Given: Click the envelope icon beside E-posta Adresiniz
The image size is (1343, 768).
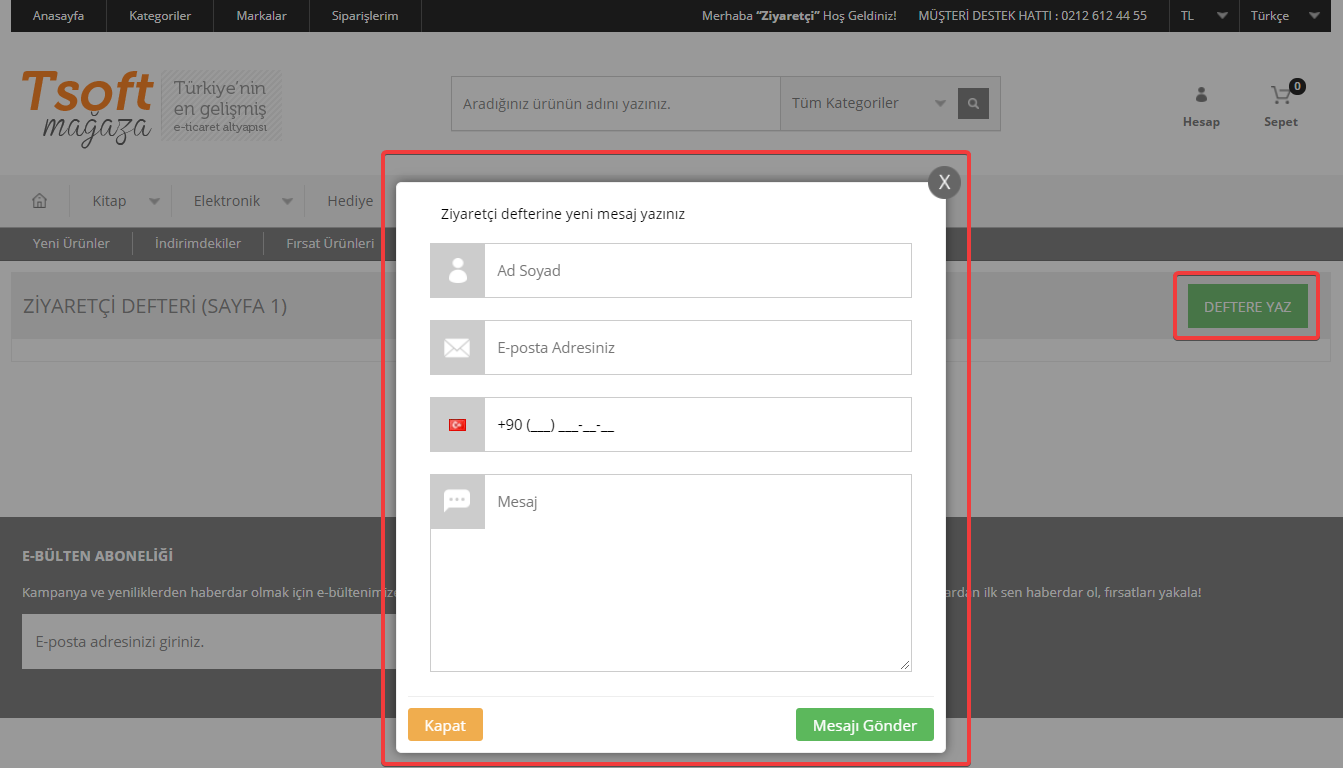Looking at the screenshot, I should [x=458, y=348].
